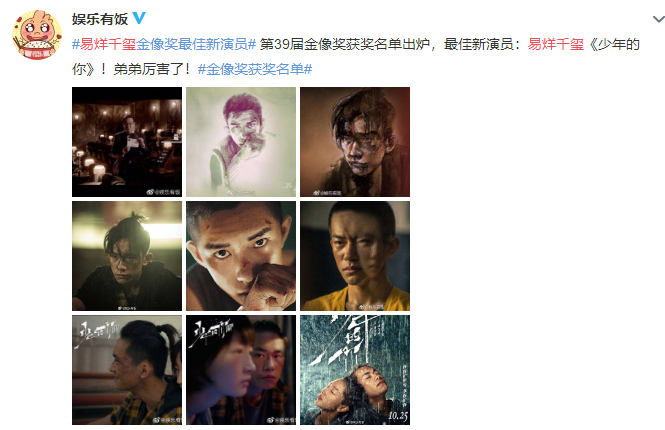The height and width of the screenshot is (430, 665).
Task: Click the red 易烊千玺 name link
Action: pyautogui.click(x=556, y=44)
